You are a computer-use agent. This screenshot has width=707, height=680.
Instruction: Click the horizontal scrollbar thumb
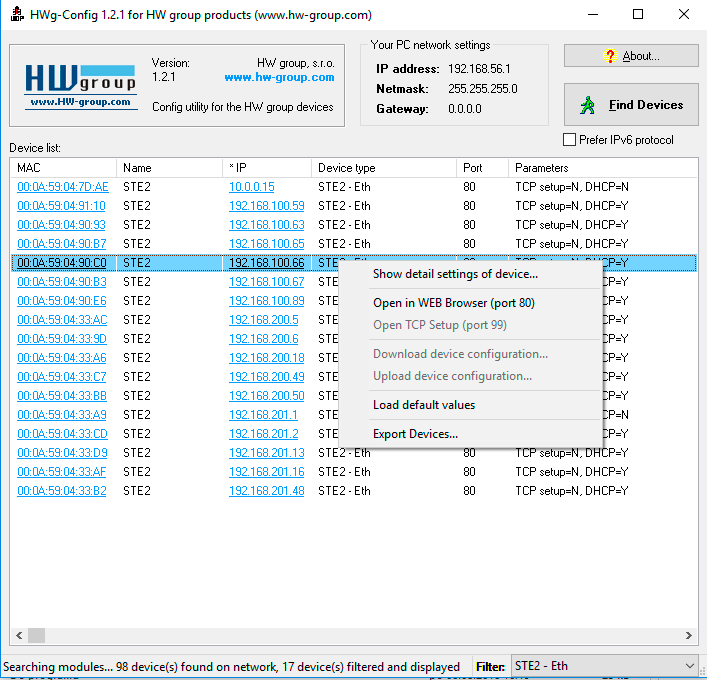point(37,635)
